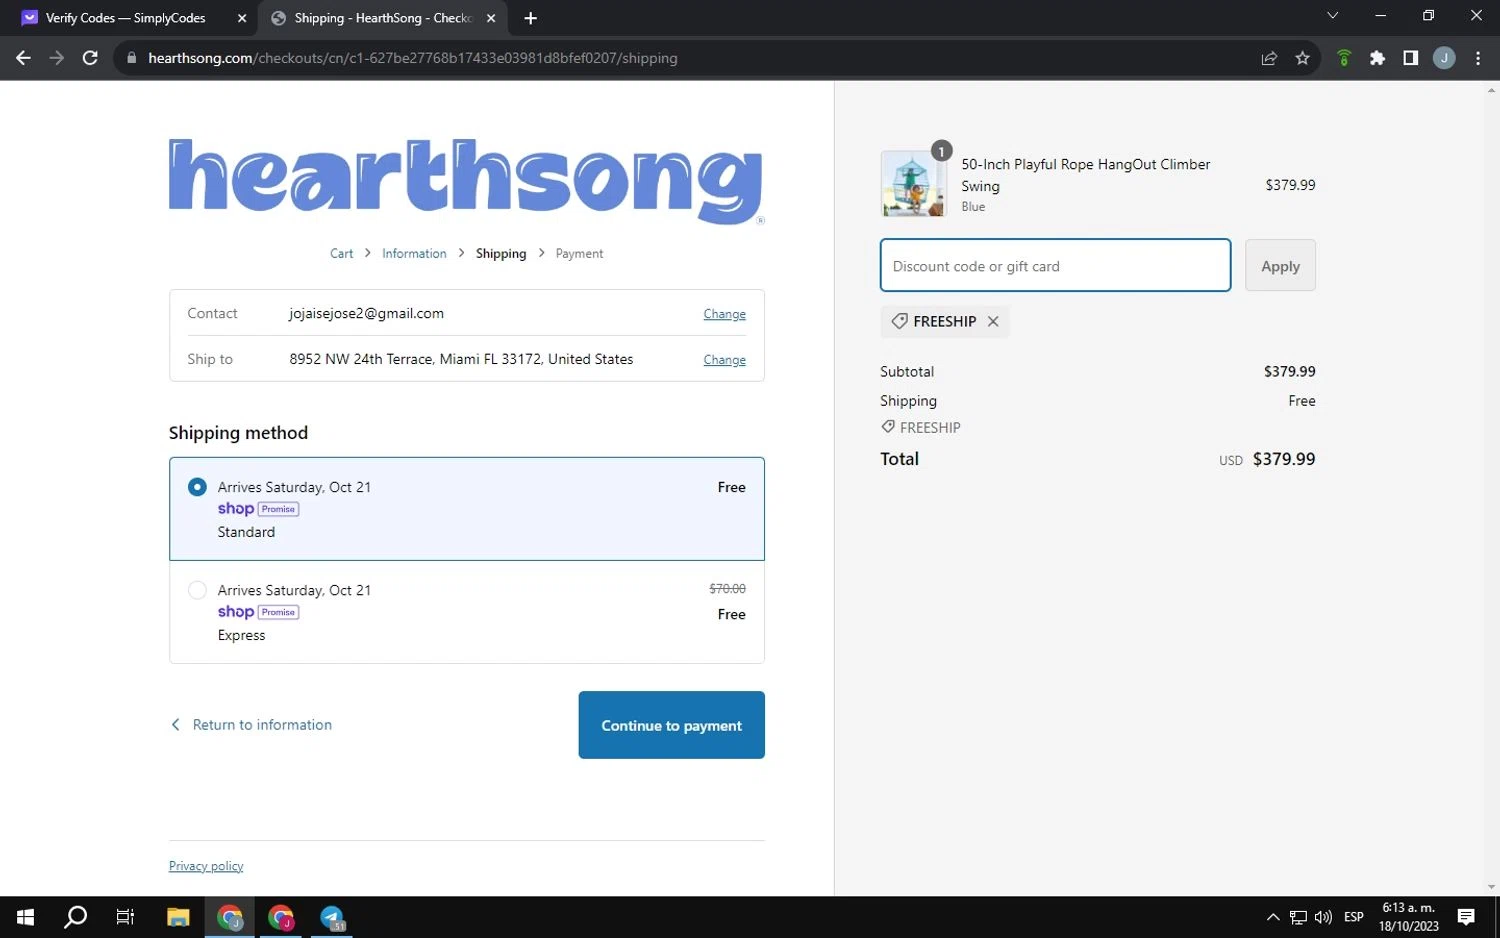1500x938 pixels.
Task: Click the FREESHIP tag icon in the chip
Action: 899,321
